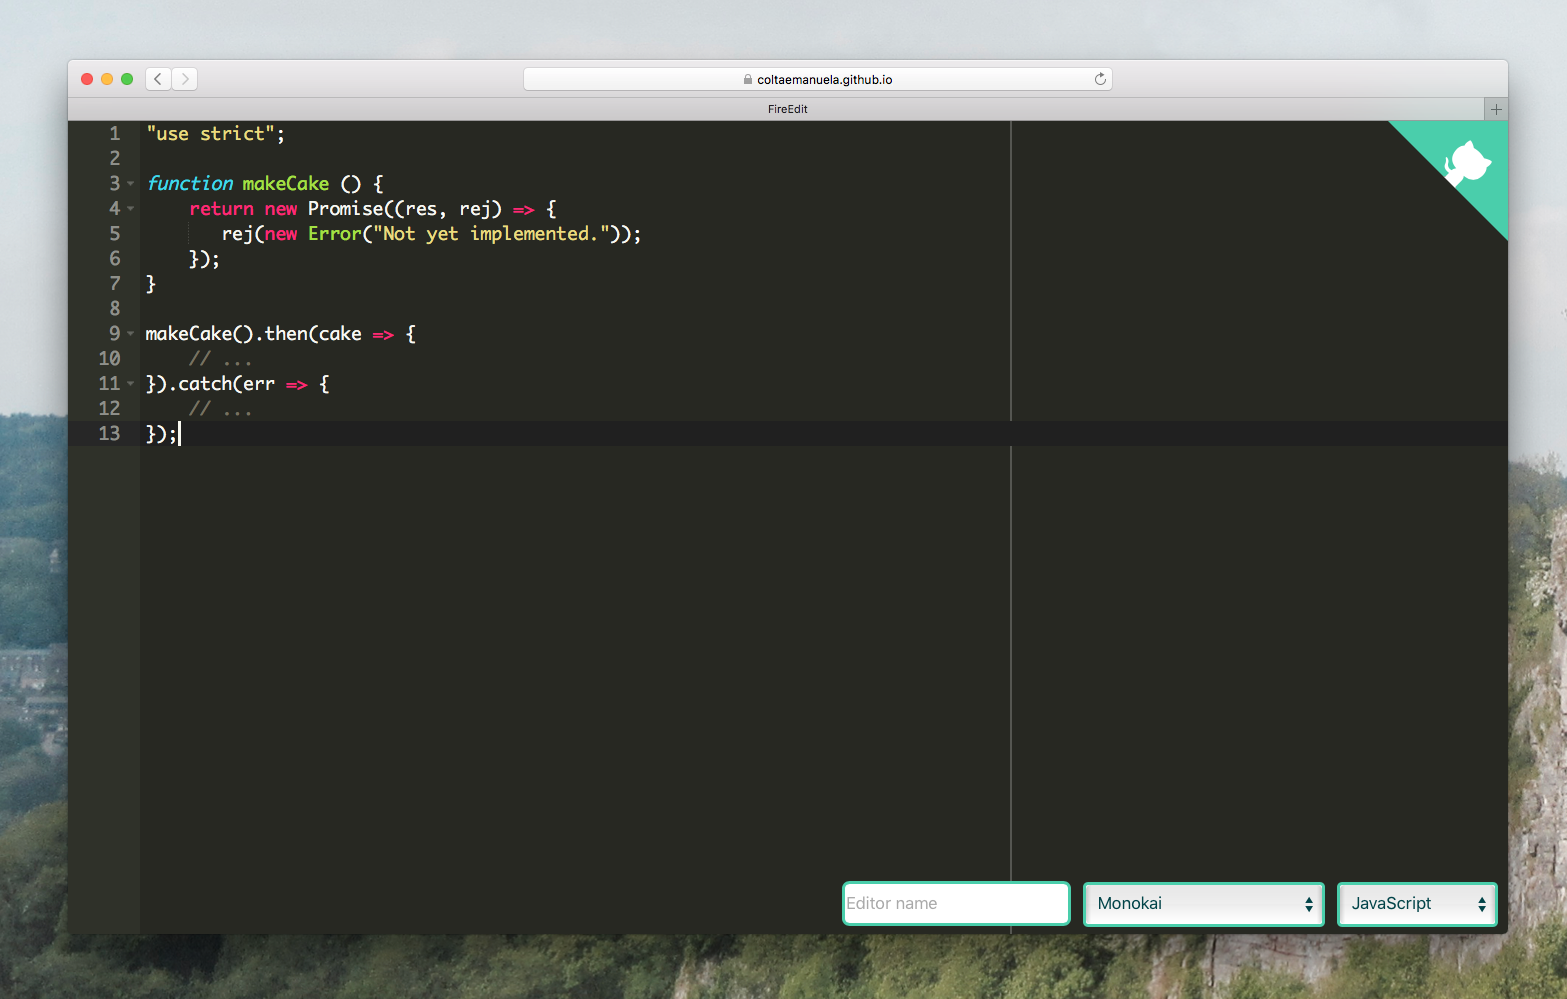Focus the Editor name input field
This screenshot has height=999, width=1567.
coord(957,904)
